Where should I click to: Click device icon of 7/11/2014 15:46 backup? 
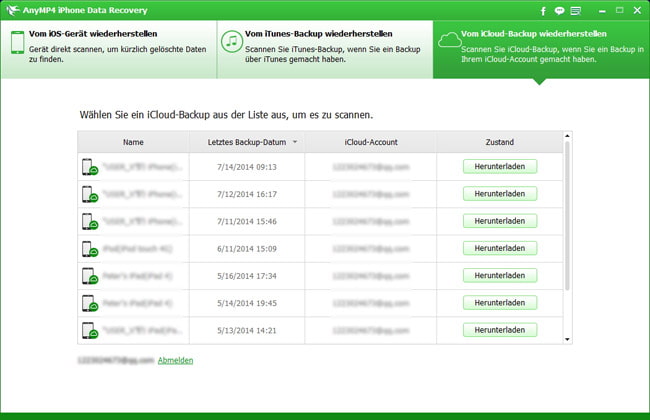[90, 221]
